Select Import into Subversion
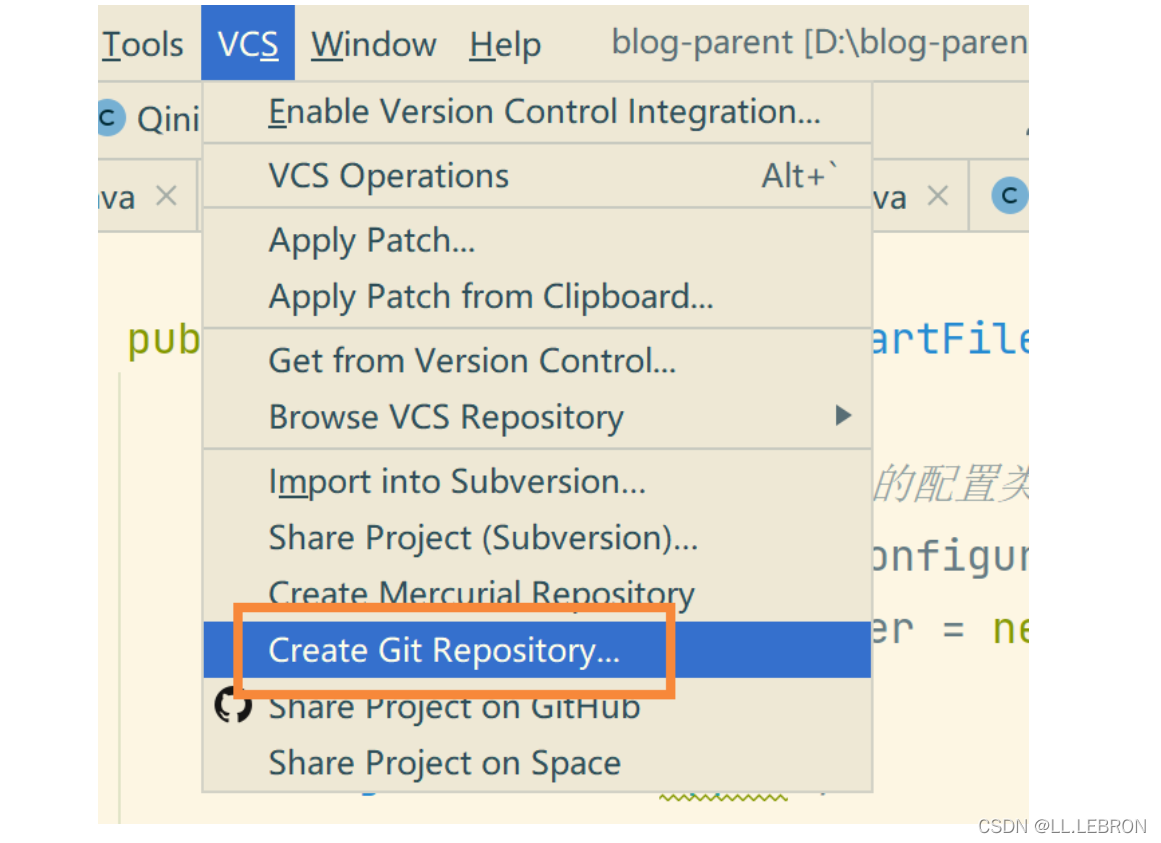Image resolution: width=1161 pixels, height=843 pixels. pyautogui.click(x=457, y=482)
